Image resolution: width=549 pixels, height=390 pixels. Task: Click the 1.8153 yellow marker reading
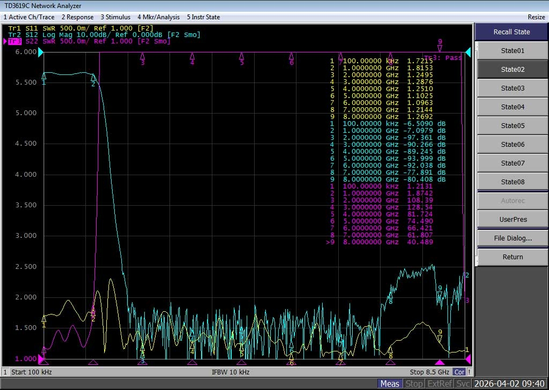pos(420,68)
